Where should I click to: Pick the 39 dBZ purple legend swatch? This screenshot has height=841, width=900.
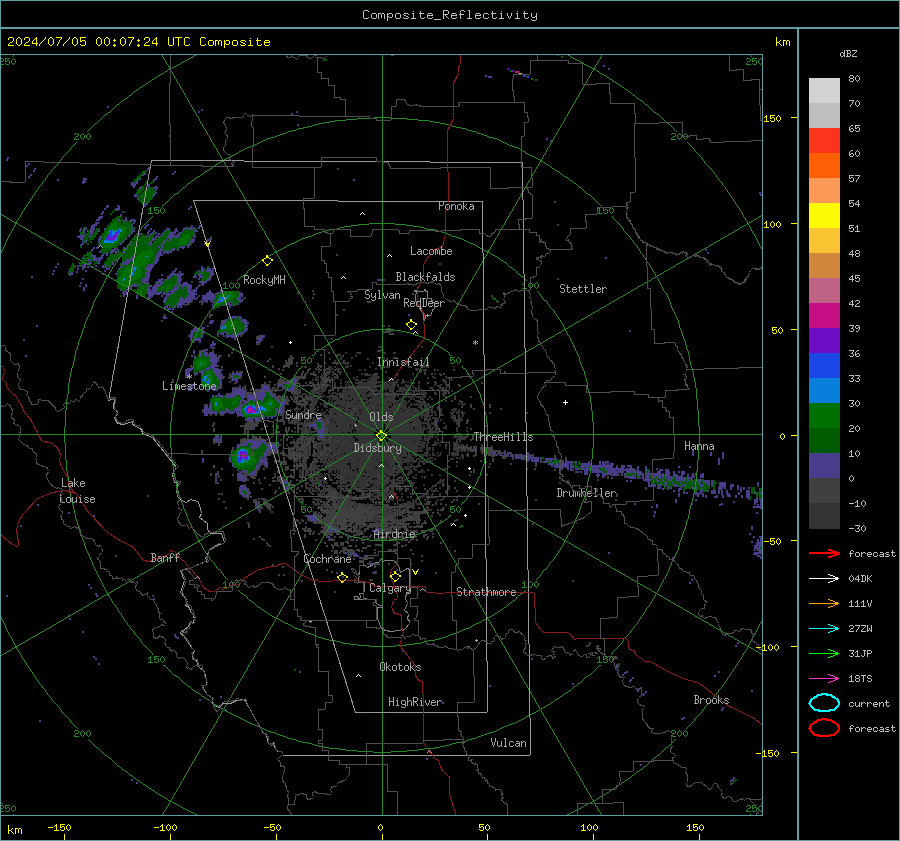824,340
